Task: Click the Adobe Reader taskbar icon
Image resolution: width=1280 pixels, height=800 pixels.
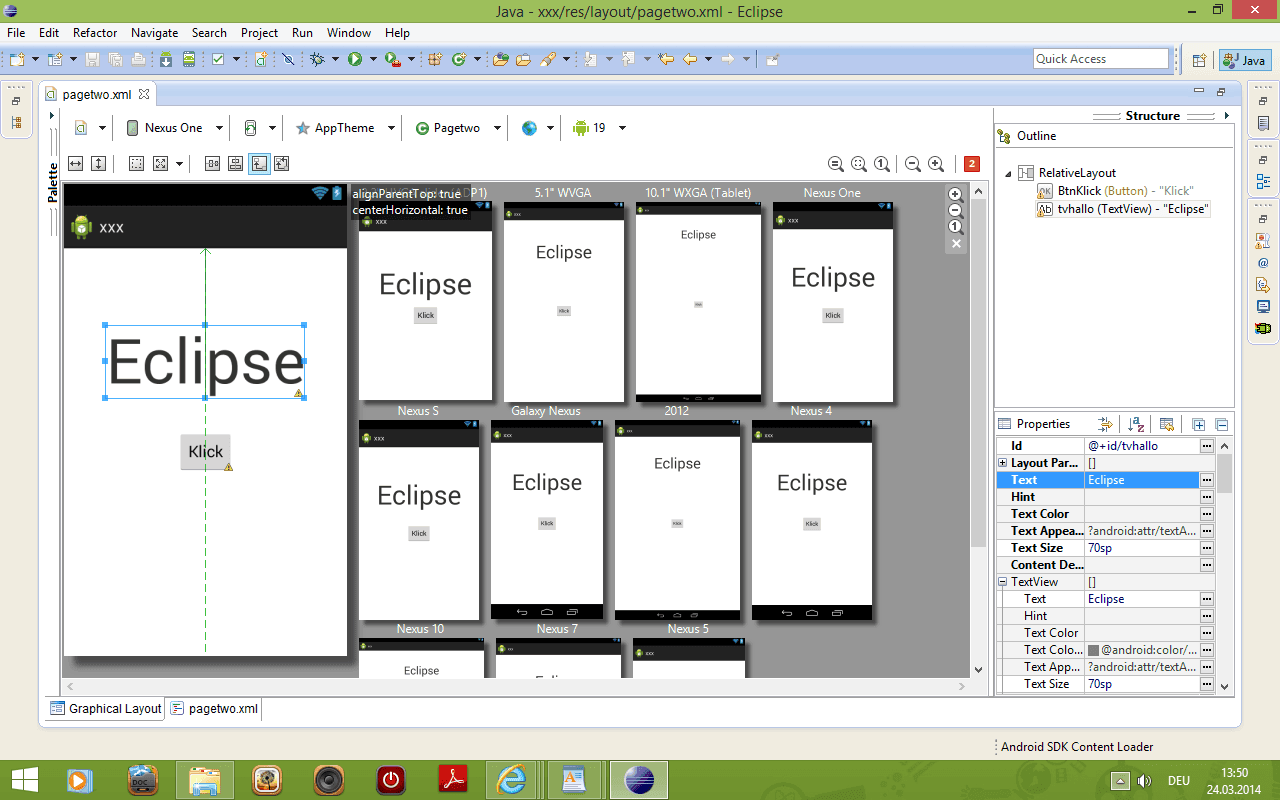Action: (452, 779)
